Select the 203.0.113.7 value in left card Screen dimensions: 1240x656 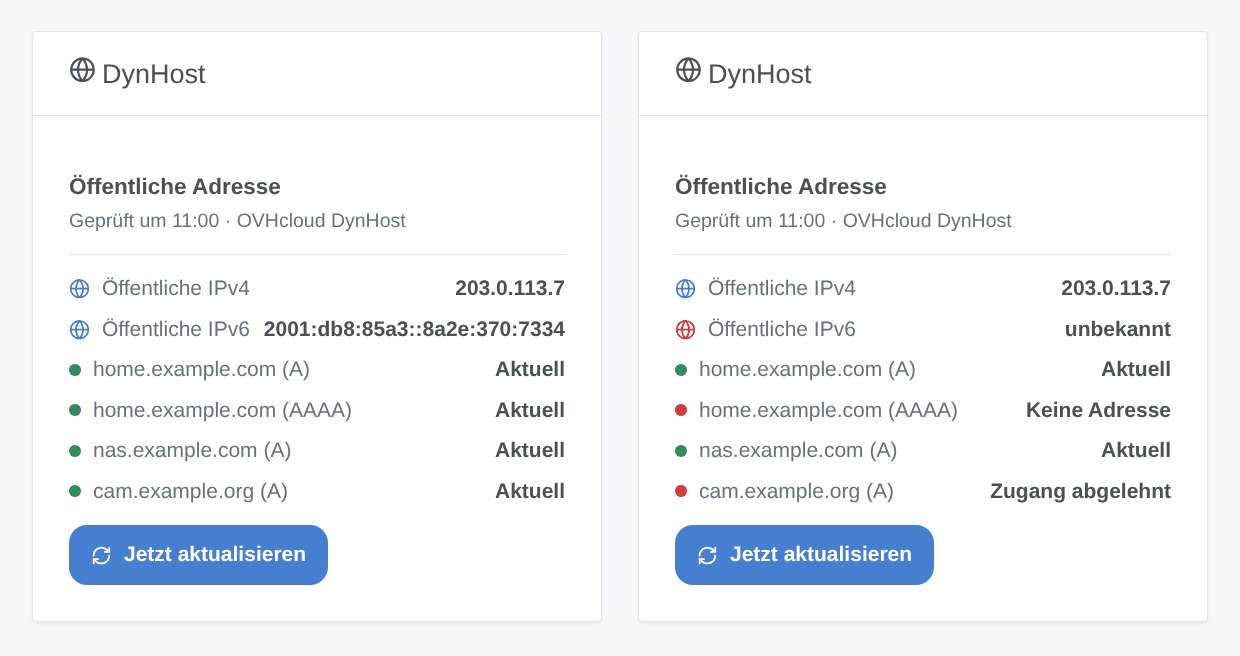click(510, 288)
